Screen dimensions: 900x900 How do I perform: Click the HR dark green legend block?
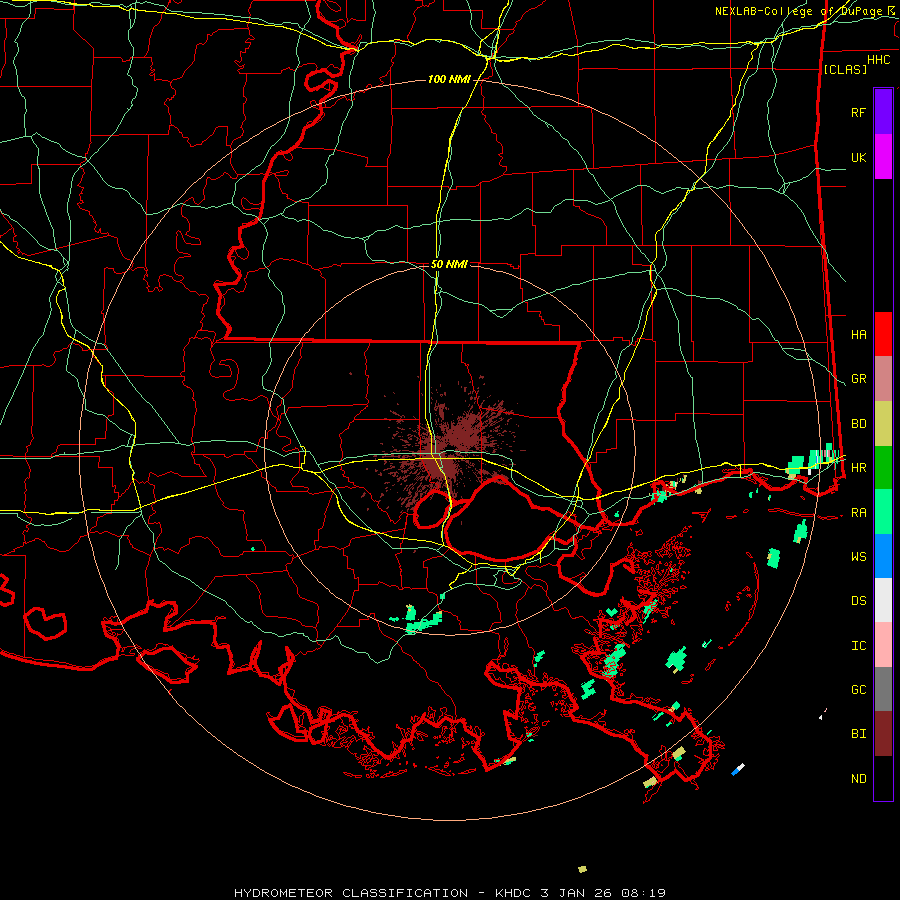[883, 468]
